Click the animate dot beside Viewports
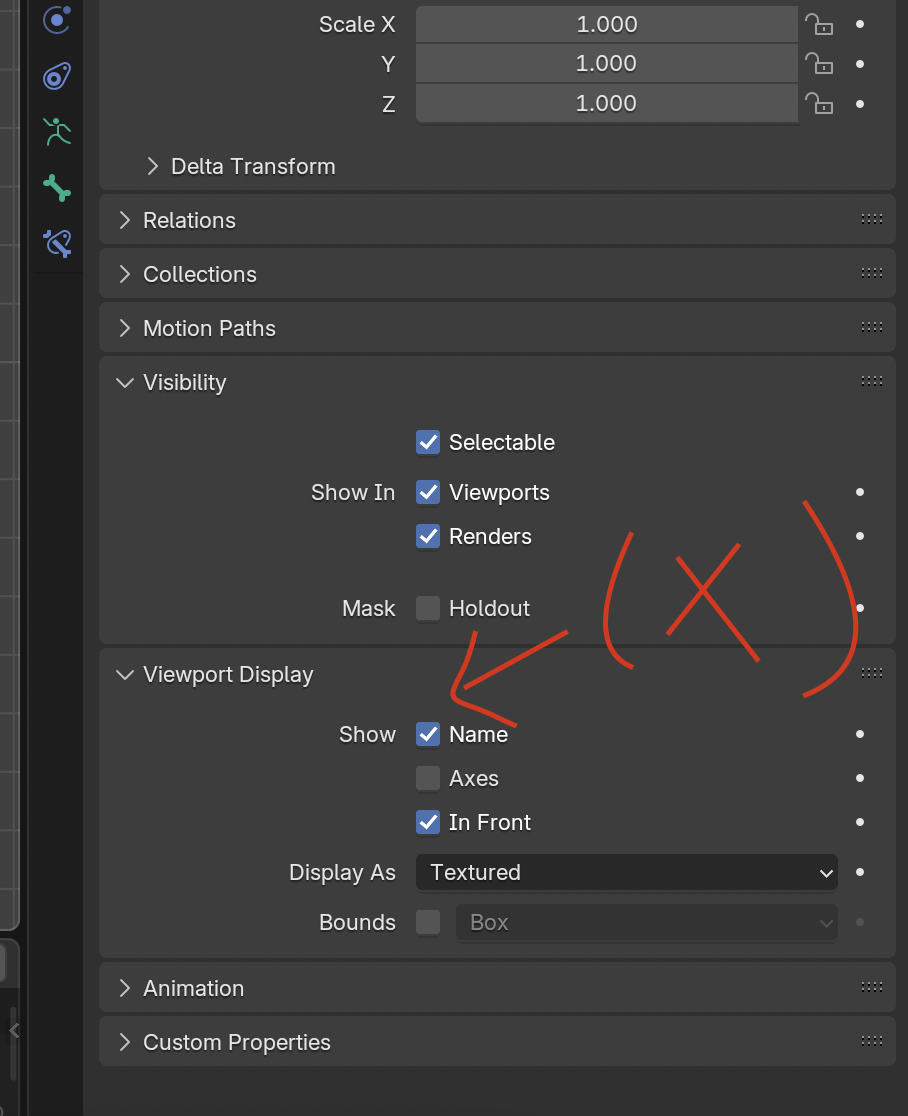This screenshot has height=1116, width=908. point(860,492)
